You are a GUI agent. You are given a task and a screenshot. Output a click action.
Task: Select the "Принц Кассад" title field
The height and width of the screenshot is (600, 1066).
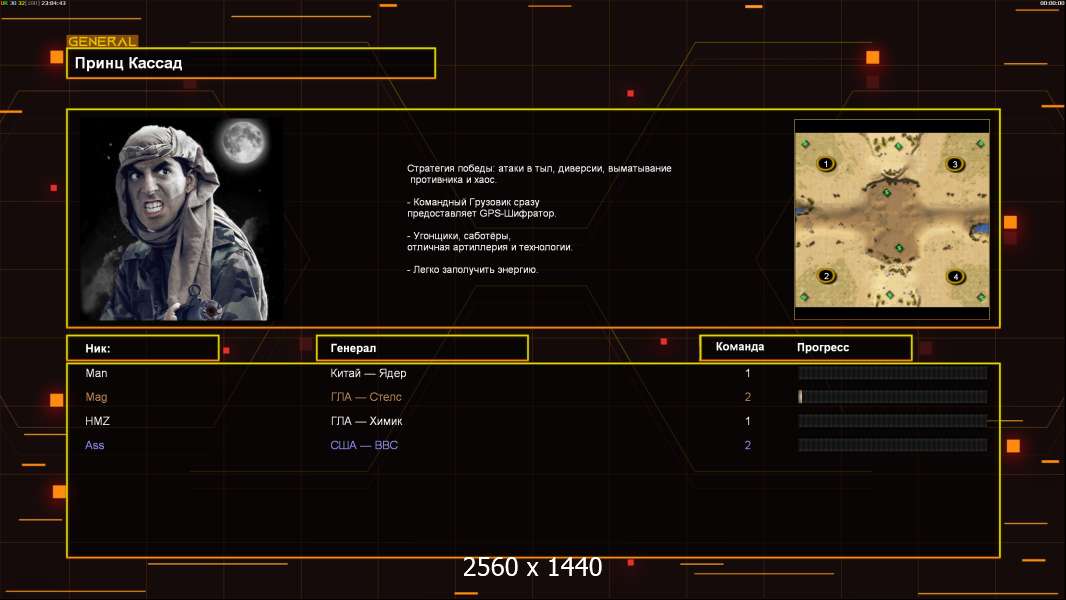tap(251, 63)
